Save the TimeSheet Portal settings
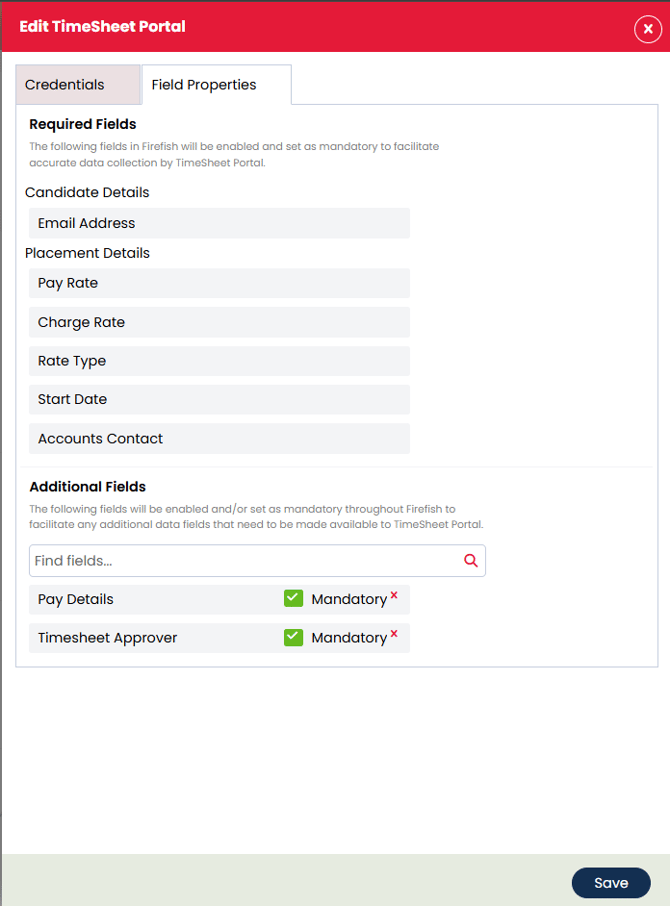The height and width of the screenshot is (906, 670). pyautogui.click(x=610, y=882)
